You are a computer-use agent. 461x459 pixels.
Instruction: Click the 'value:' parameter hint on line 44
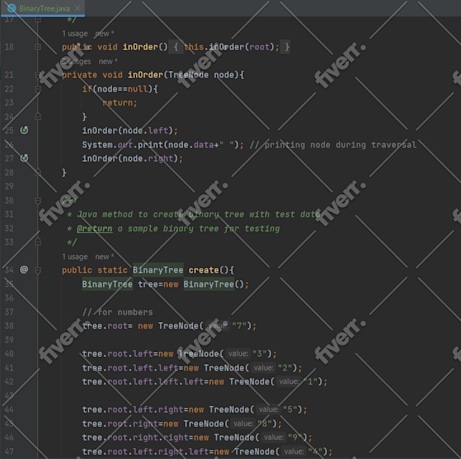(x=268, y=409)
